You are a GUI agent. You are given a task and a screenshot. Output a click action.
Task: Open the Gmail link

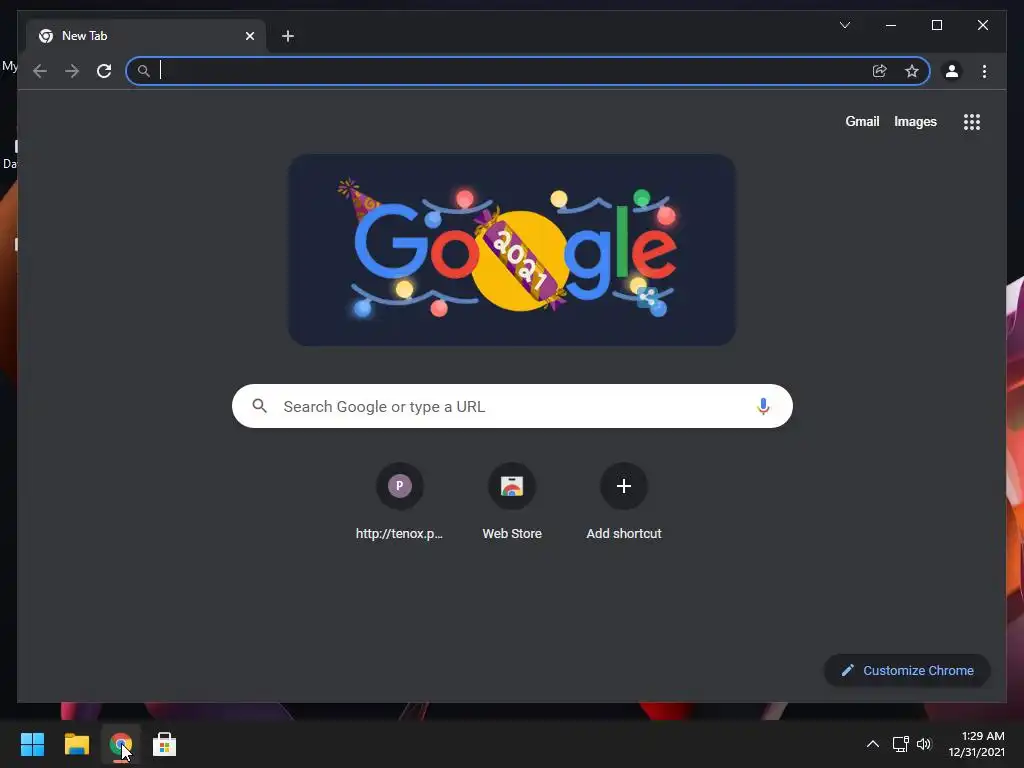point(862,121)
